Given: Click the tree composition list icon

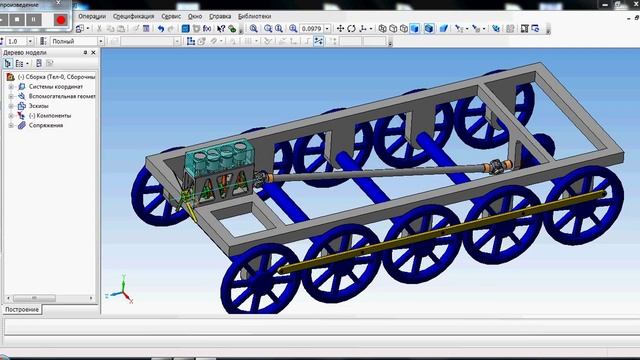Looking at the screenshot, I should (19, 64).
